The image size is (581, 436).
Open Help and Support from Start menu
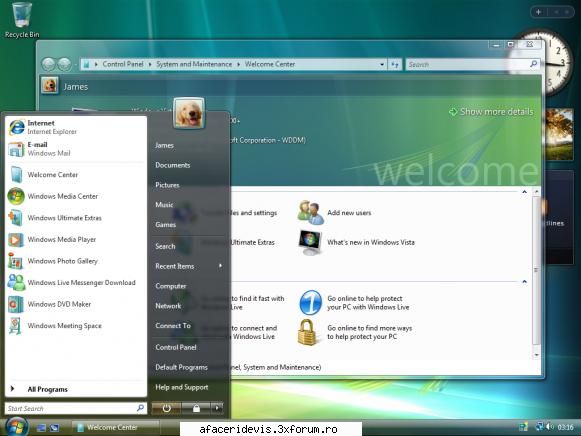tap(182, 387)
